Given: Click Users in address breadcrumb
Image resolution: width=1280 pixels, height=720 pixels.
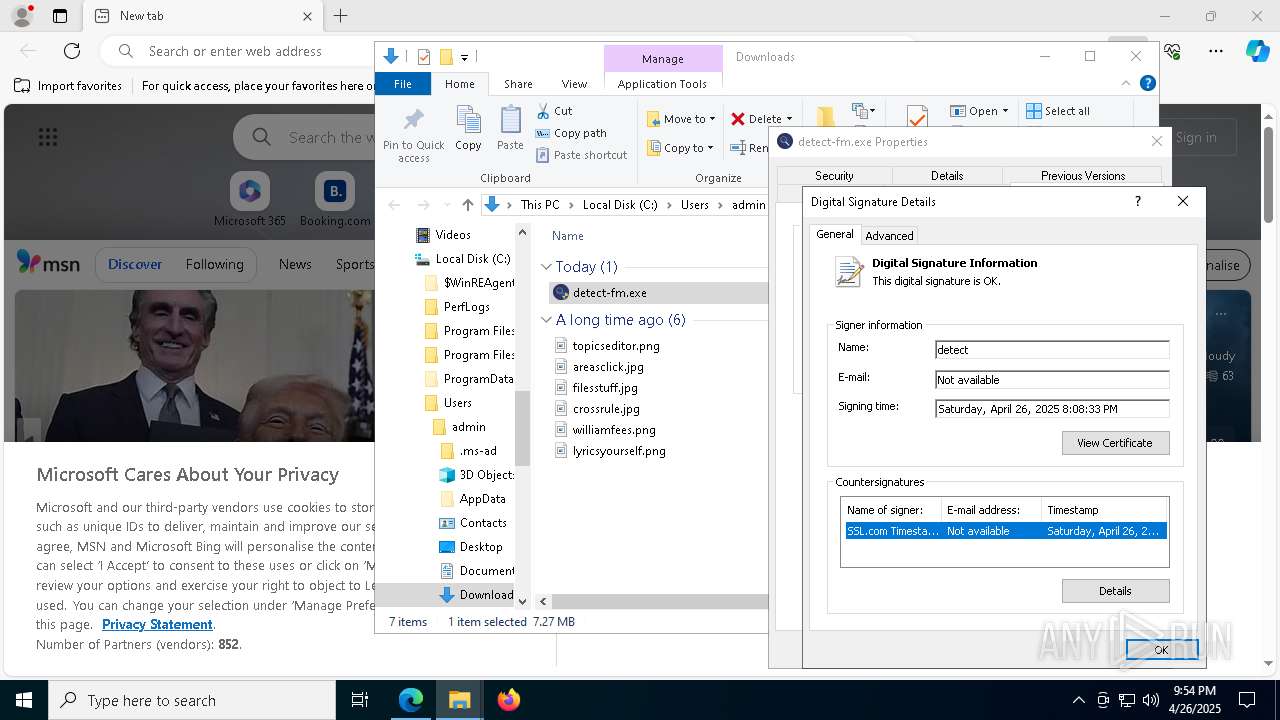Looking at the screenshot, I should pyautogui.click(x=695, y=205).
